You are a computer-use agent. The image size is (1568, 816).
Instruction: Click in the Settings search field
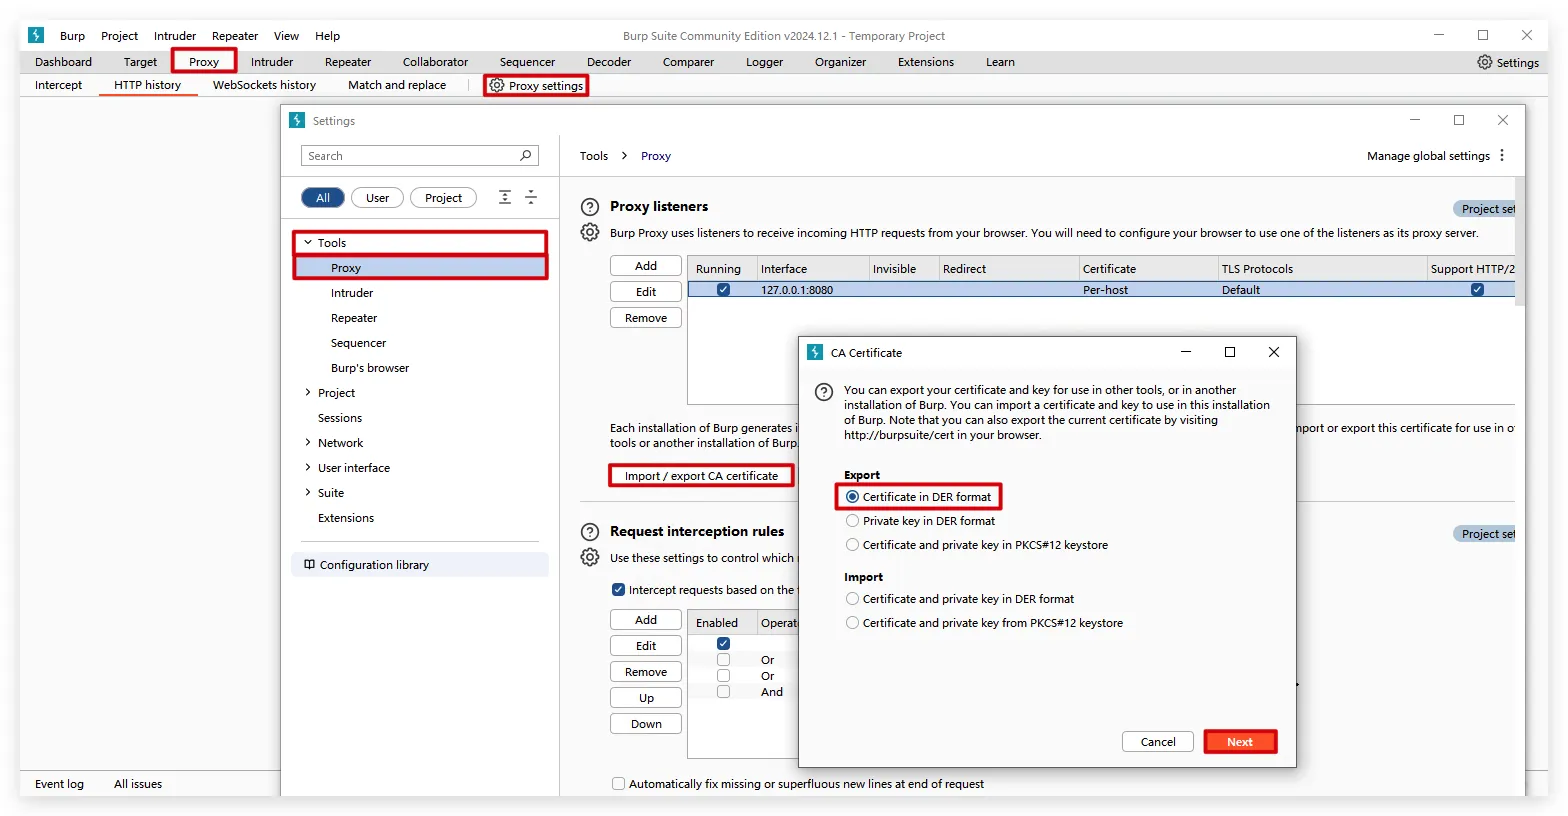410,156
